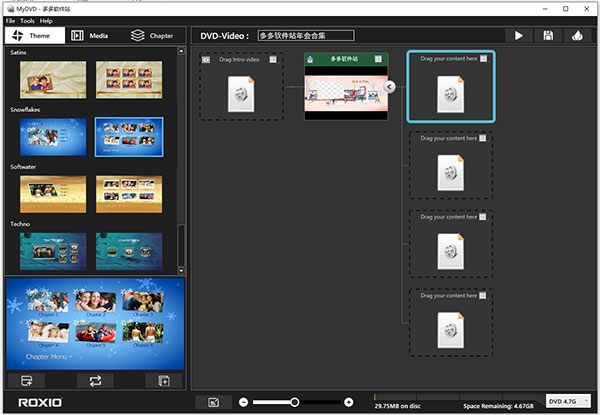Click the Softwater category label
This screenshot has width=600, height=415.
pos(23,167)
